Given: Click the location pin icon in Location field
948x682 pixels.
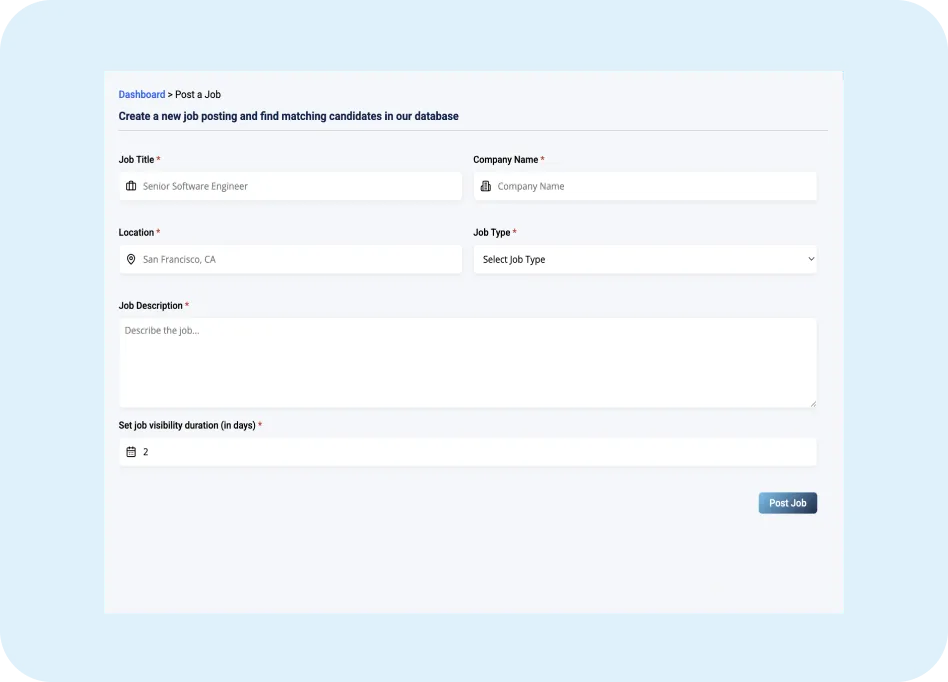Looking at the screenshot, I should 130,259.
